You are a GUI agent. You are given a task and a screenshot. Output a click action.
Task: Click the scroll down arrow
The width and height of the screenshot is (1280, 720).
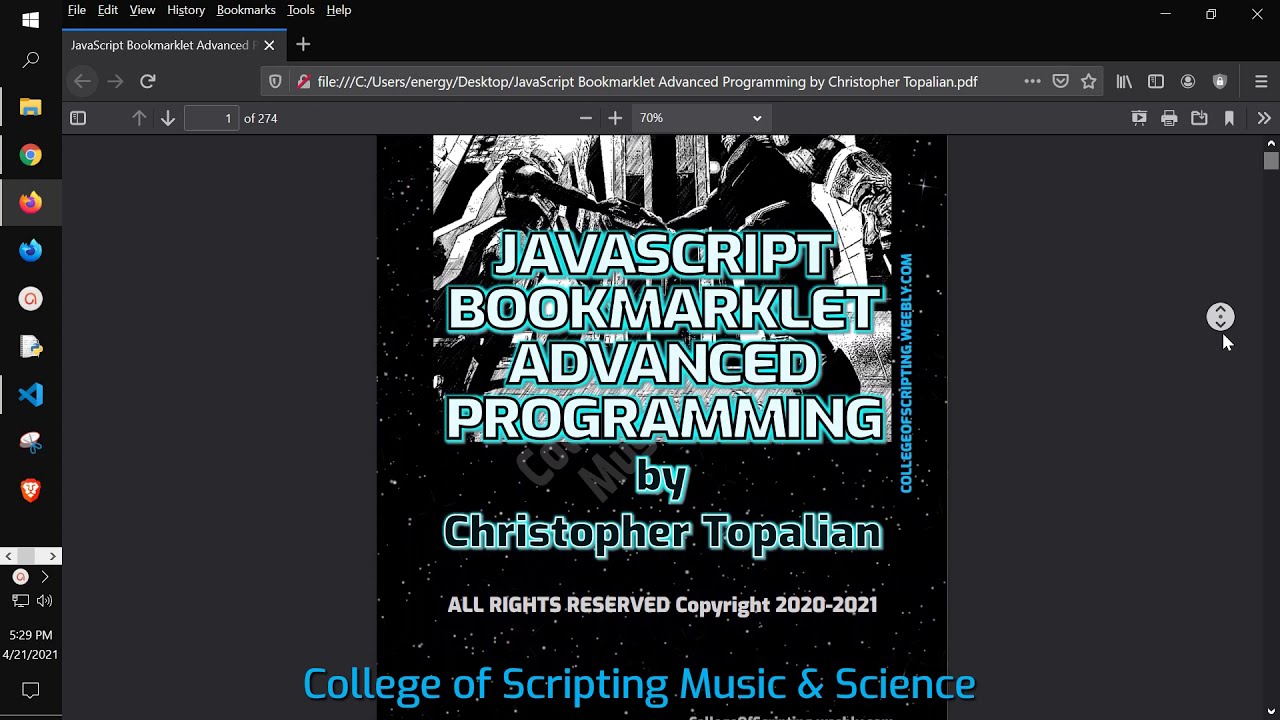pos(1271,712)
